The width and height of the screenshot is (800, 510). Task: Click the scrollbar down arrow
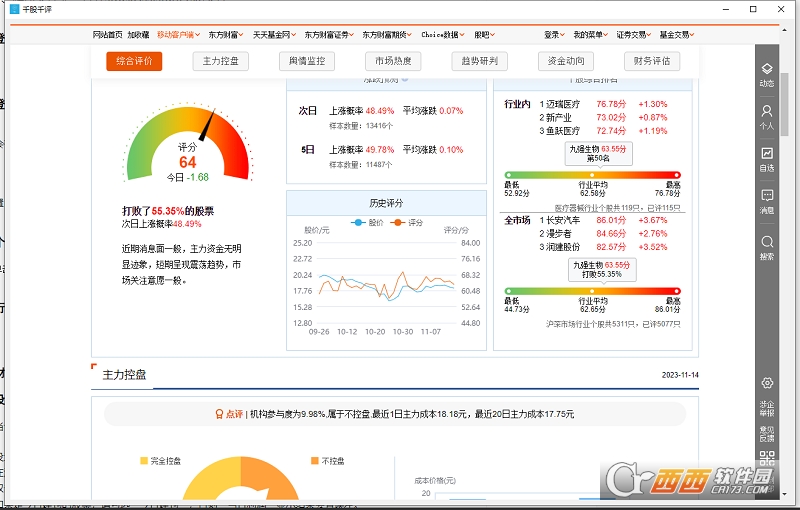pyautogui.click(x=784, y=494)
